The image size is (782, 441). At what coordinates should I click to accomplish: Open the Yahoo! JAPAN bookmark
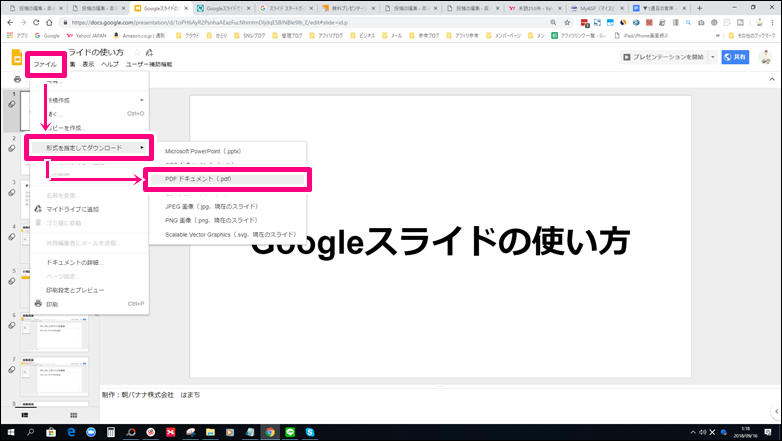(x=86, y=35)
